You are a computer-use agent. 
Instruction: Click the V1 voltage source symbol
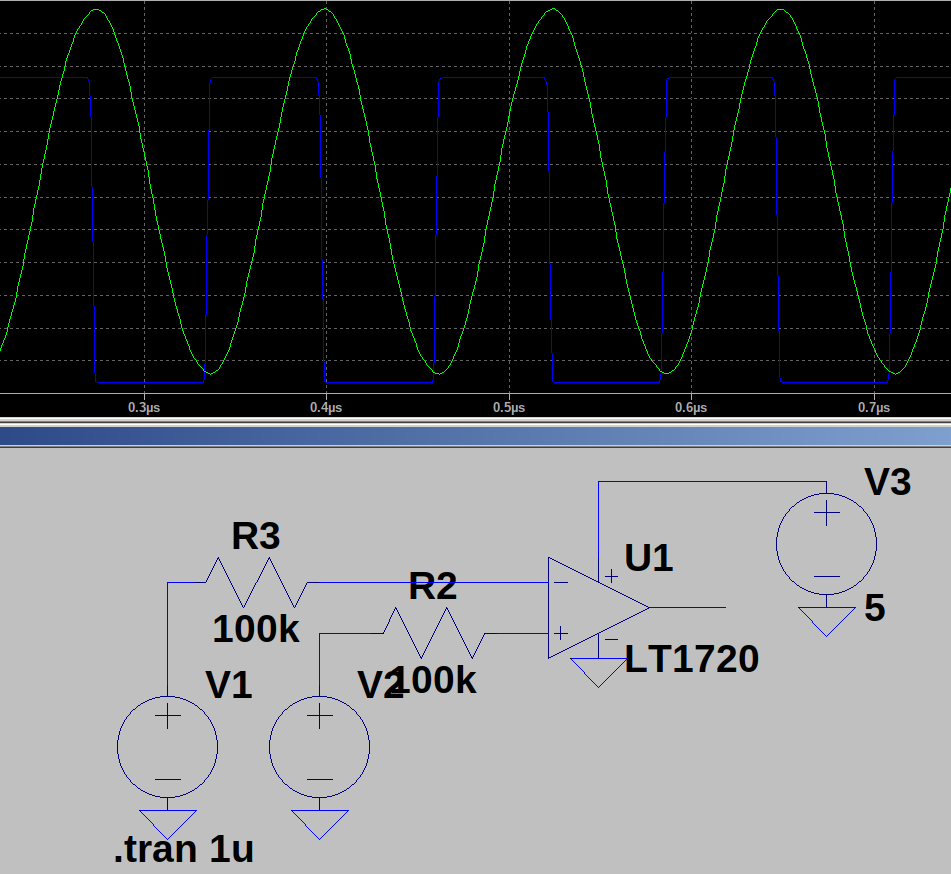(167, 746)
